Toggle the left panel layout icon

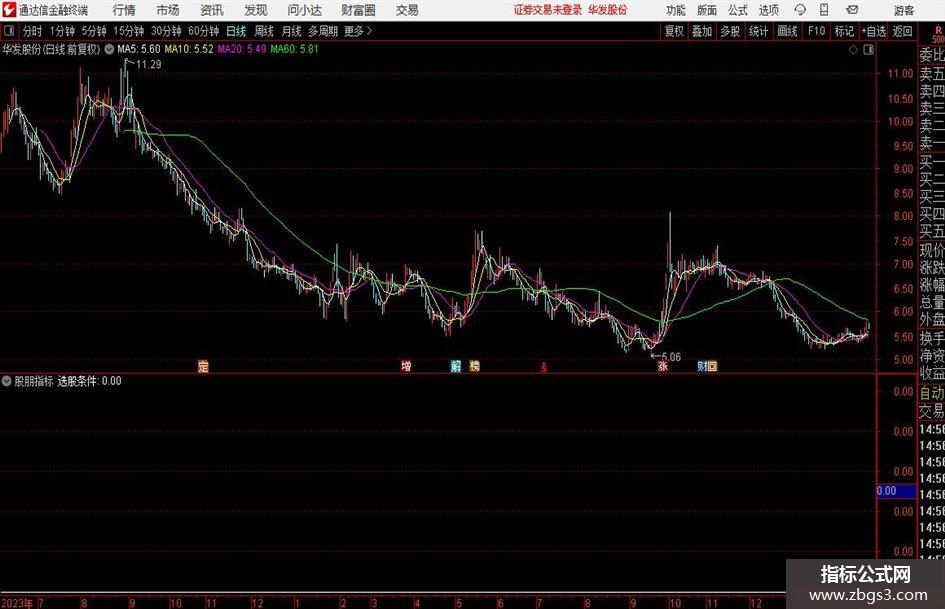[x=9, y=31]
